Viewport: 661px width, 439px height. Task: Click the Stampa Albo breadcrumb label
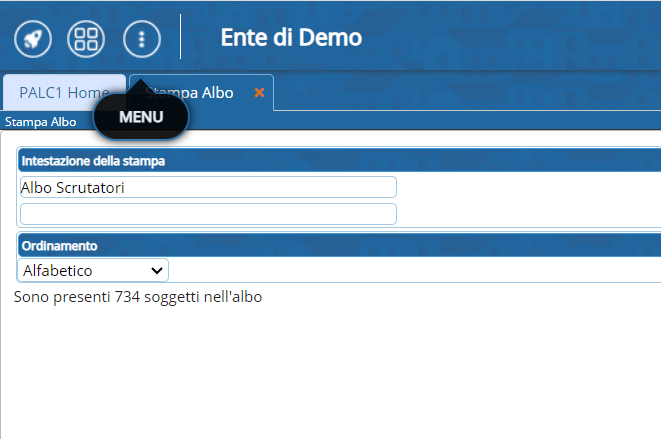40,122
